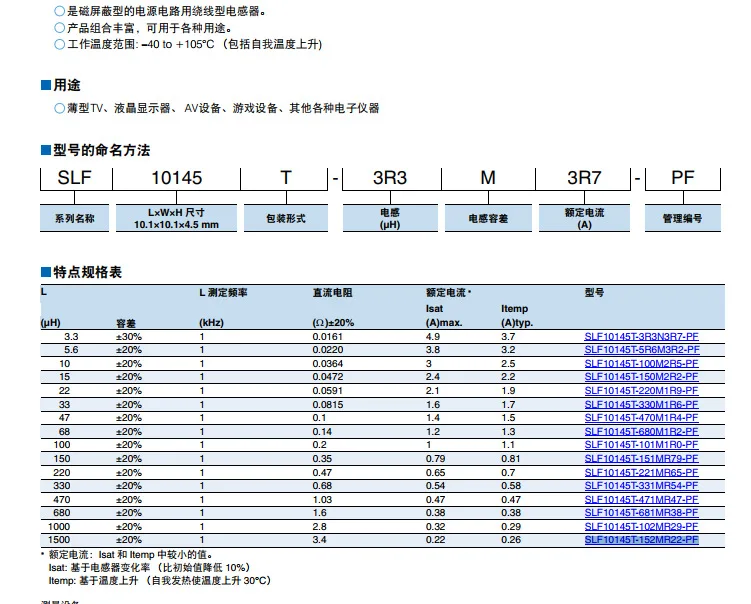Viewport: 751px width, 604px height.
Task: Open the SLF10145T-681MR38-PF part link
Action: point(641,513)
